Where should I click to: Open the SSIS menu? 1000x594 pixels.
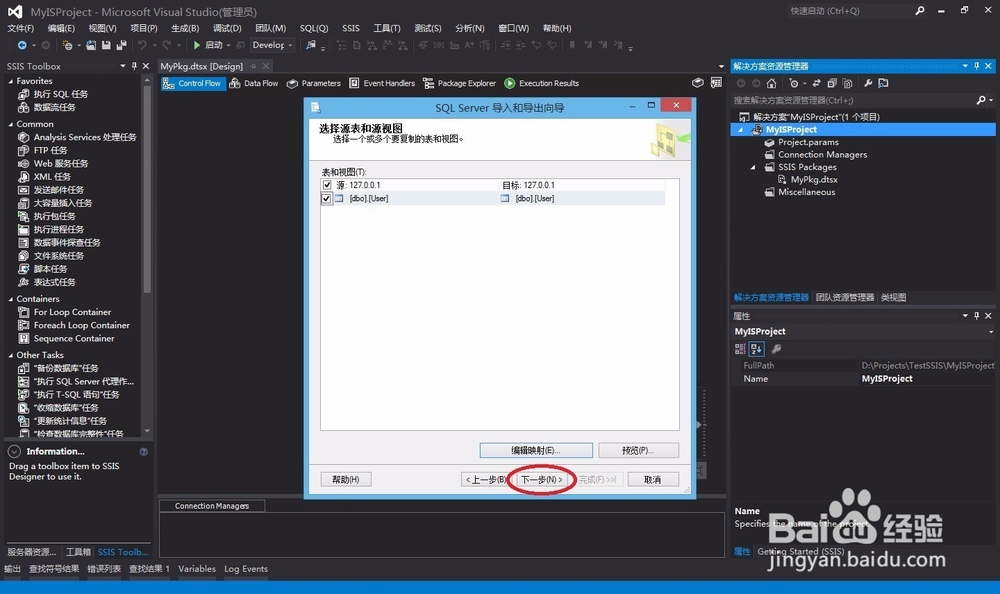click(351, 28)
